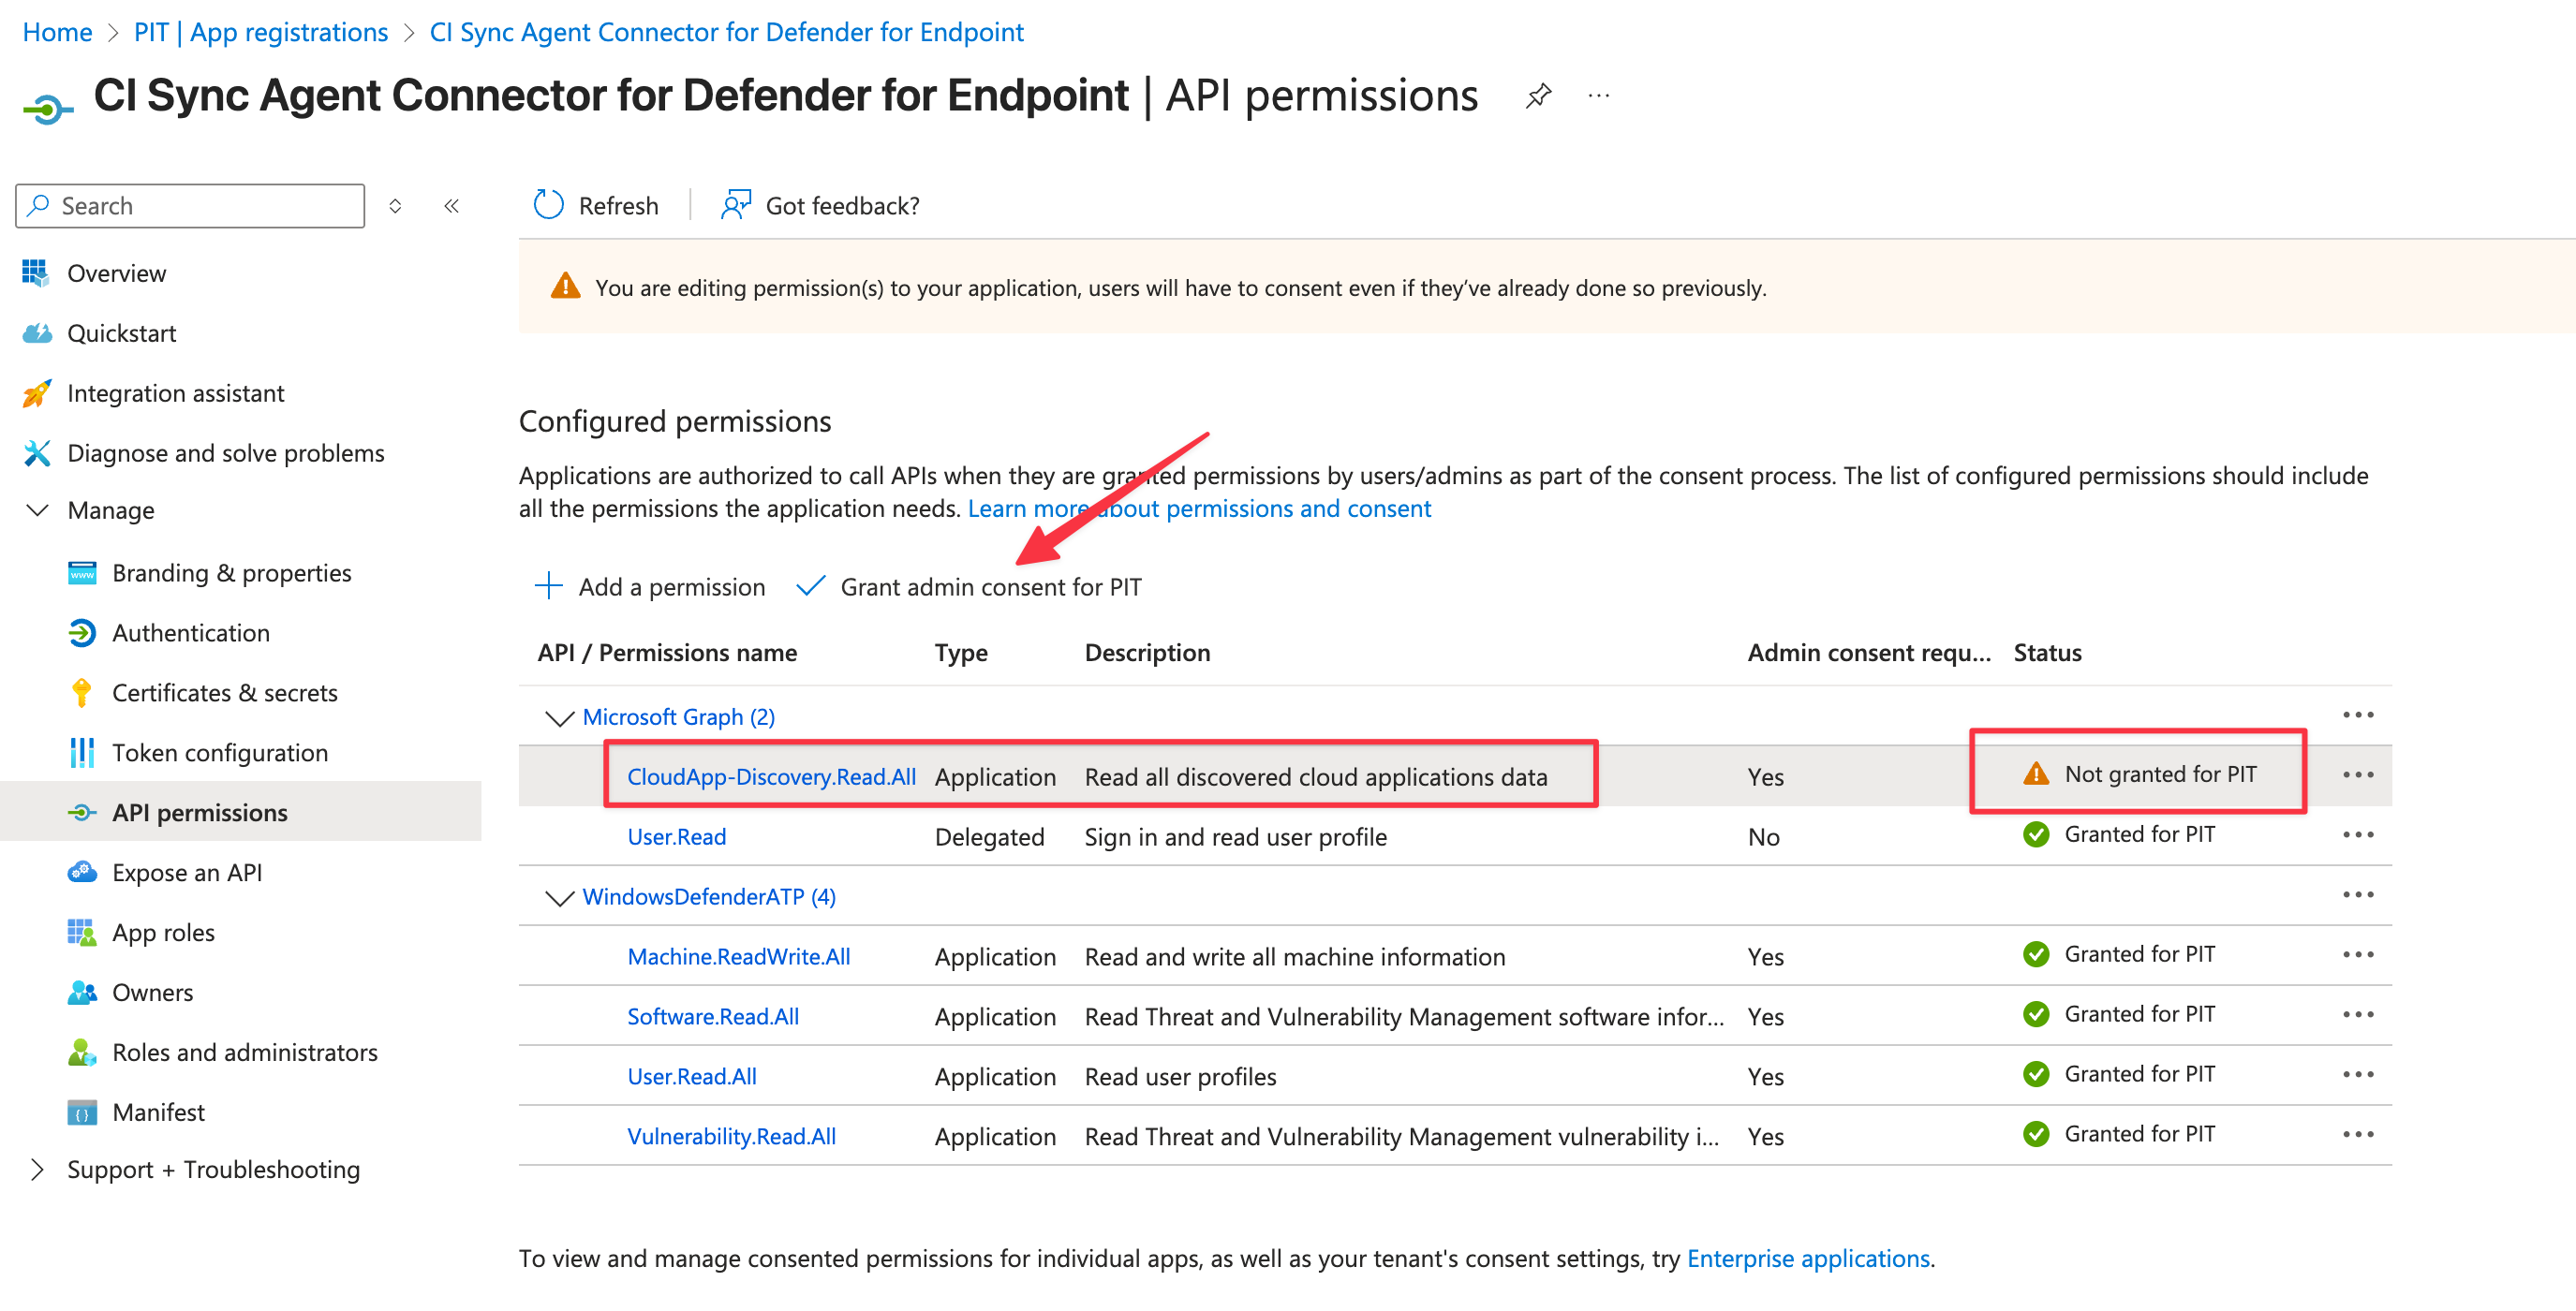This screenshot has height=1311, width=2576.
Task: Collapse the Manage section in sidebar
Action: pyautogui.click(x=37, y=510)
